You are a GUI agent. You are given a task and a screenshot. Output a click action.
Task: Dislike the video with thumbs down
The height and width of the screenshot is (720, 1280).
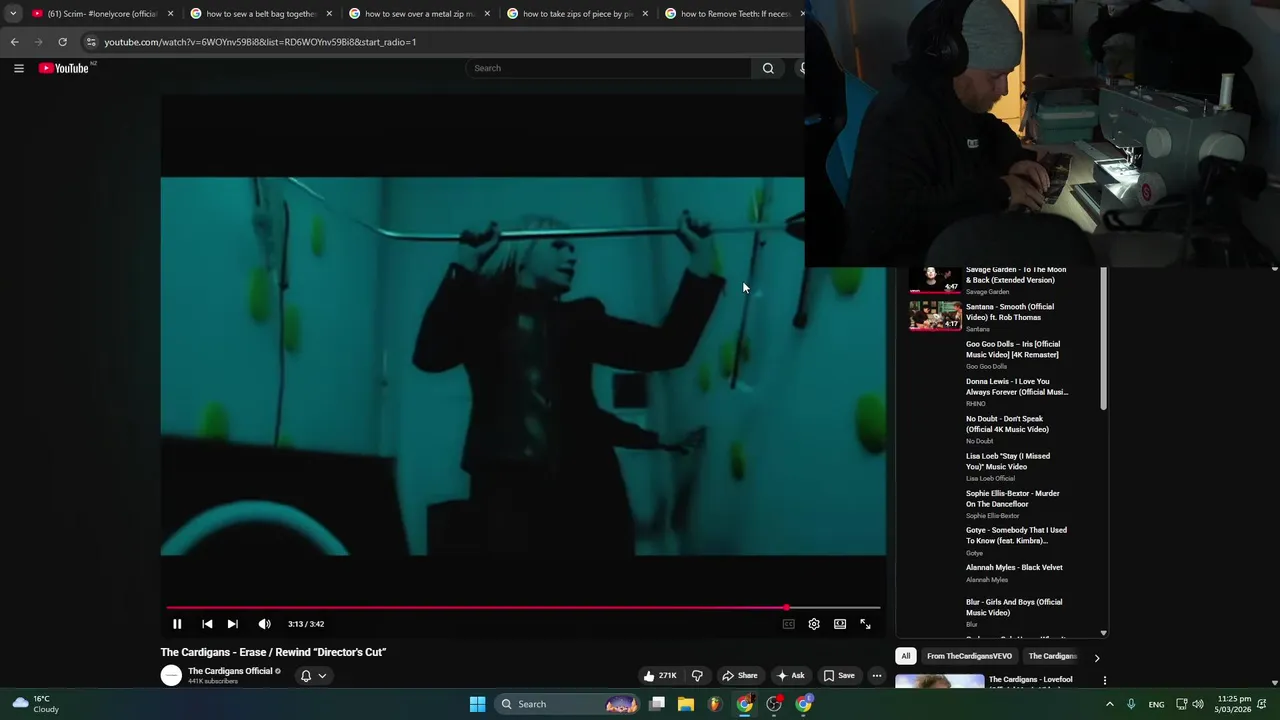coord(697,675)
